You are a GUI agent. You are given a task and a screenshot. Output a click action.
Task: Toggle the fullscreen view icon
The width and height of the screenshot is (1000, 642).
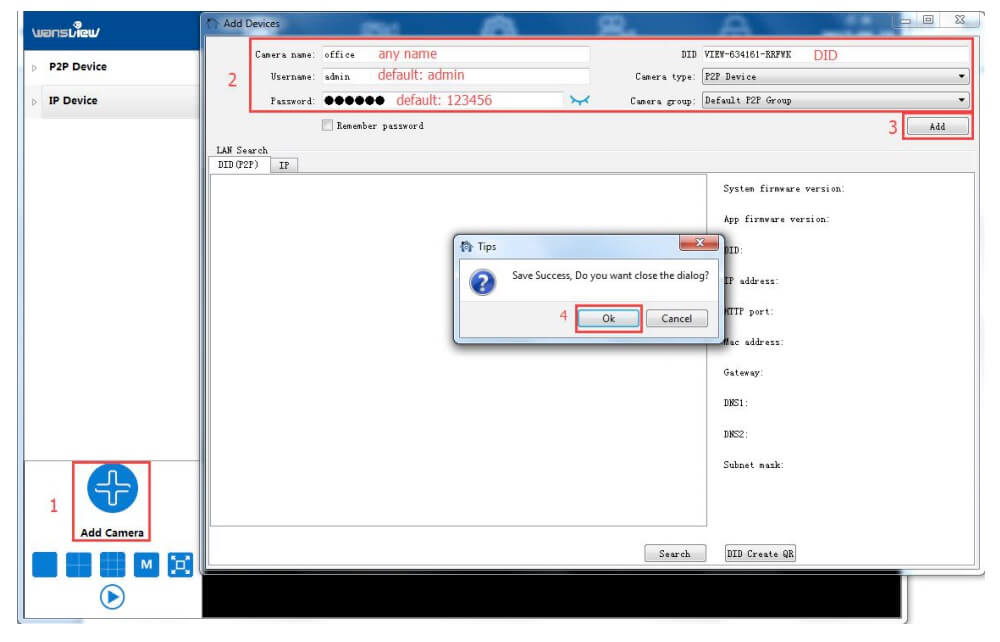point(180,564)
